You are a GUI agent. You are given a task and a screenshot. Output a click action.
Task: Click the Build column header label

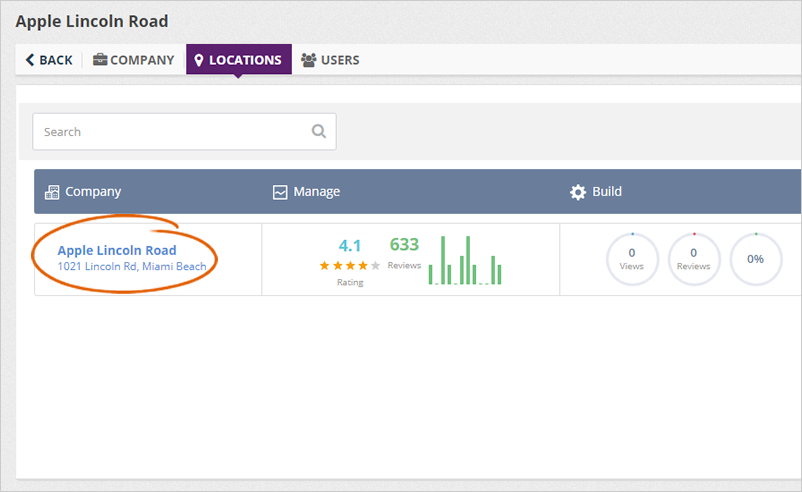[607, 192]
